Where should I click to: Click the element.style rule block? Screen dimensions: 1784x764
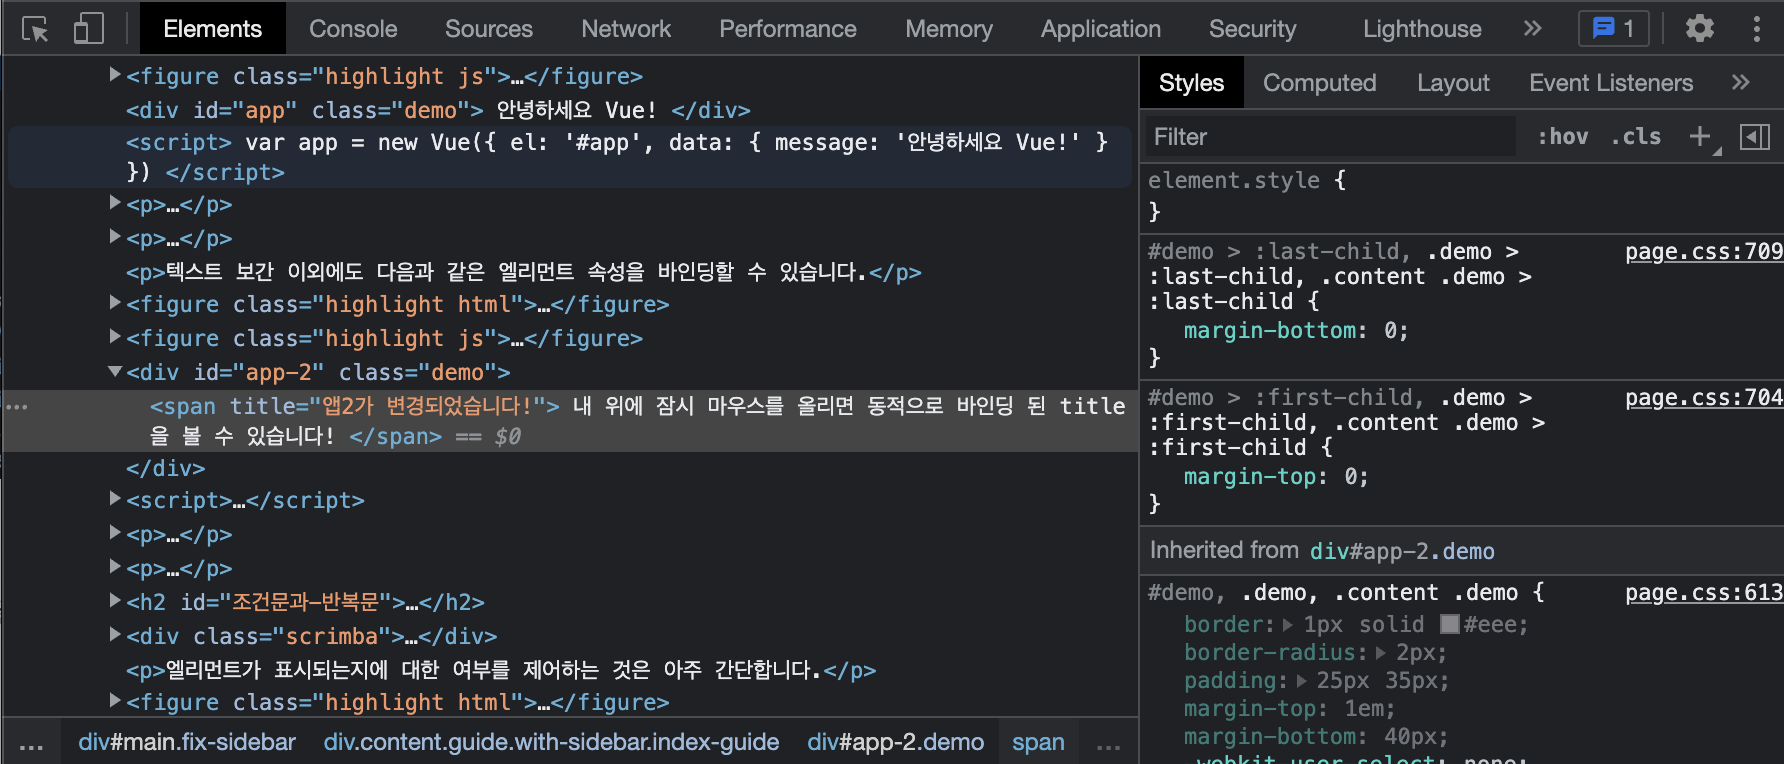click(x=1460, y=195)
